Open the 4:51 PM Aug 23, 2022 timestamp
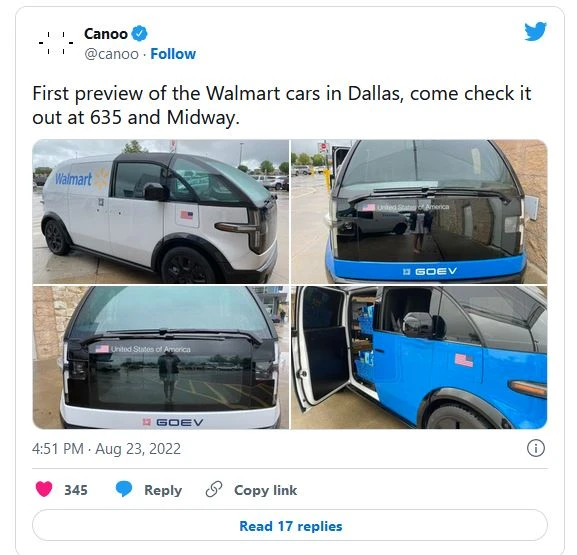 pos(106,449)
